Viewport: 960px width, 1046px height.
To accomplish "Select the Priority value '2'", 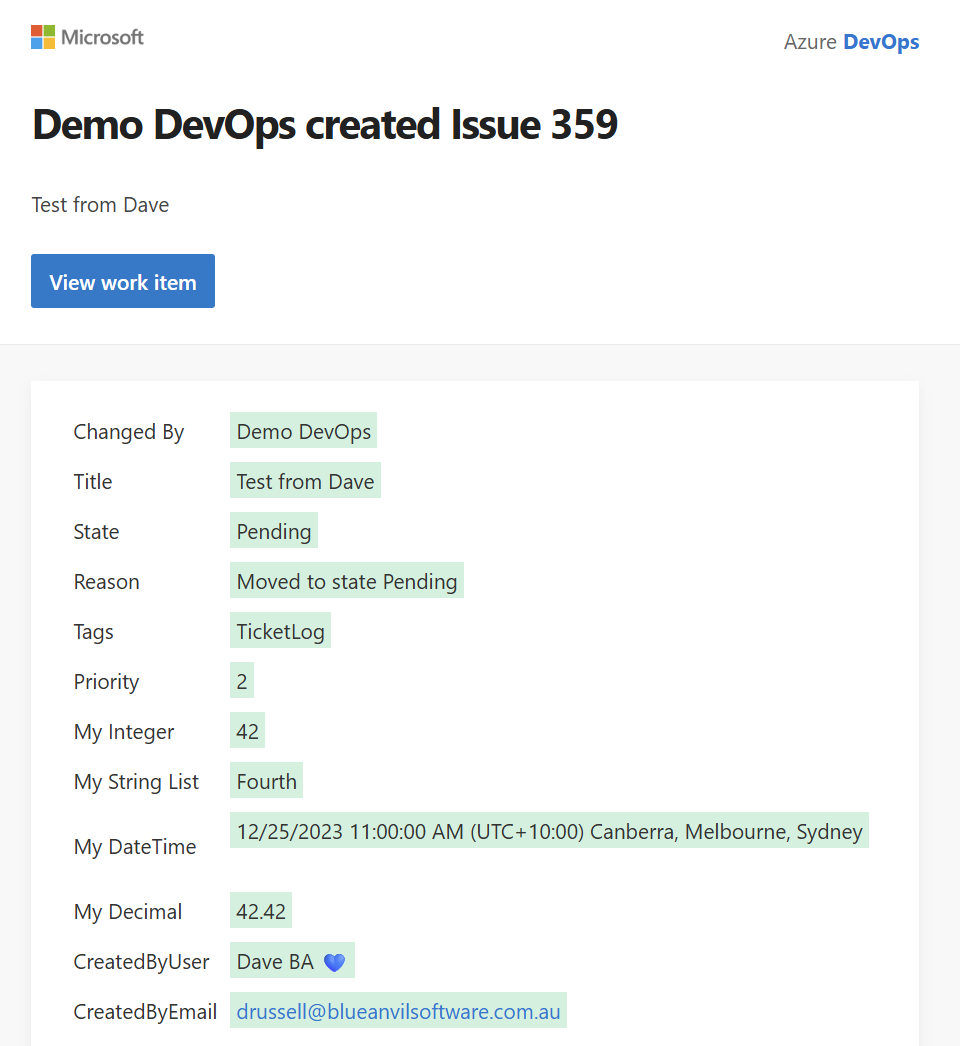I will pos(242,682).
